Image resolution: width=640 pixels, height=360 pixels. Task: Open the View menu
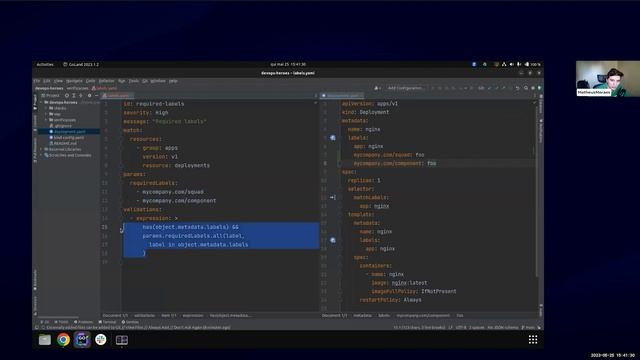coord(58,81)
